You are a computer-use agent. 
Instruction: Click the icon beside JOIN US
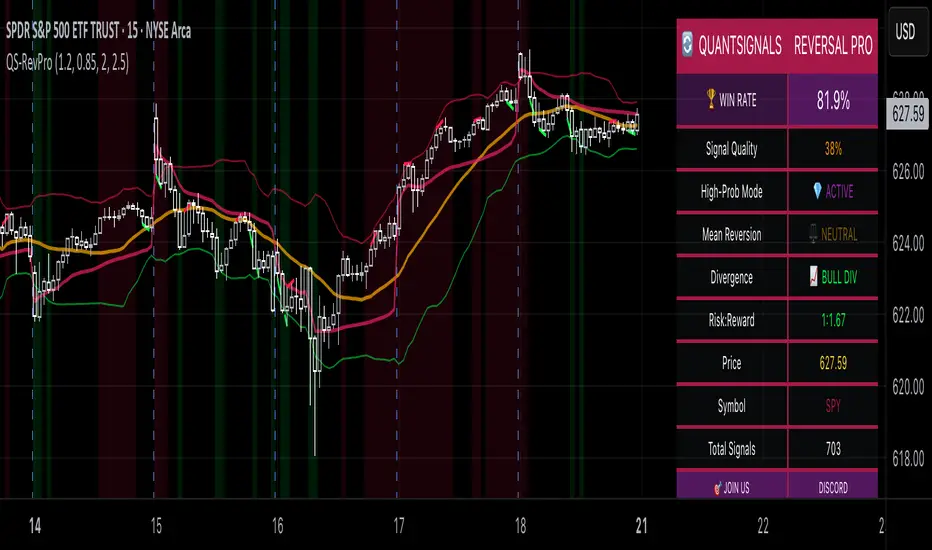point(717,489)
